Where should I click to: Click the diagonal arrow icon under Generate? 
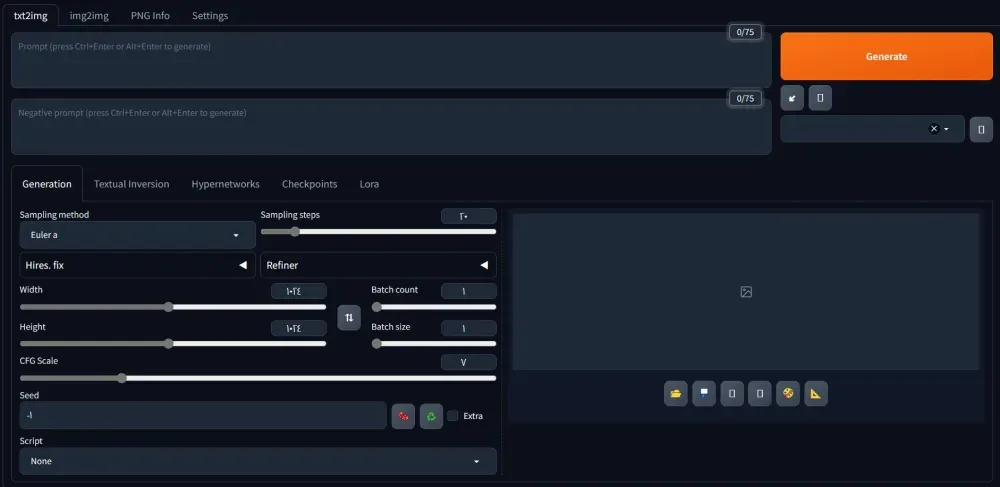pos(792,98)
